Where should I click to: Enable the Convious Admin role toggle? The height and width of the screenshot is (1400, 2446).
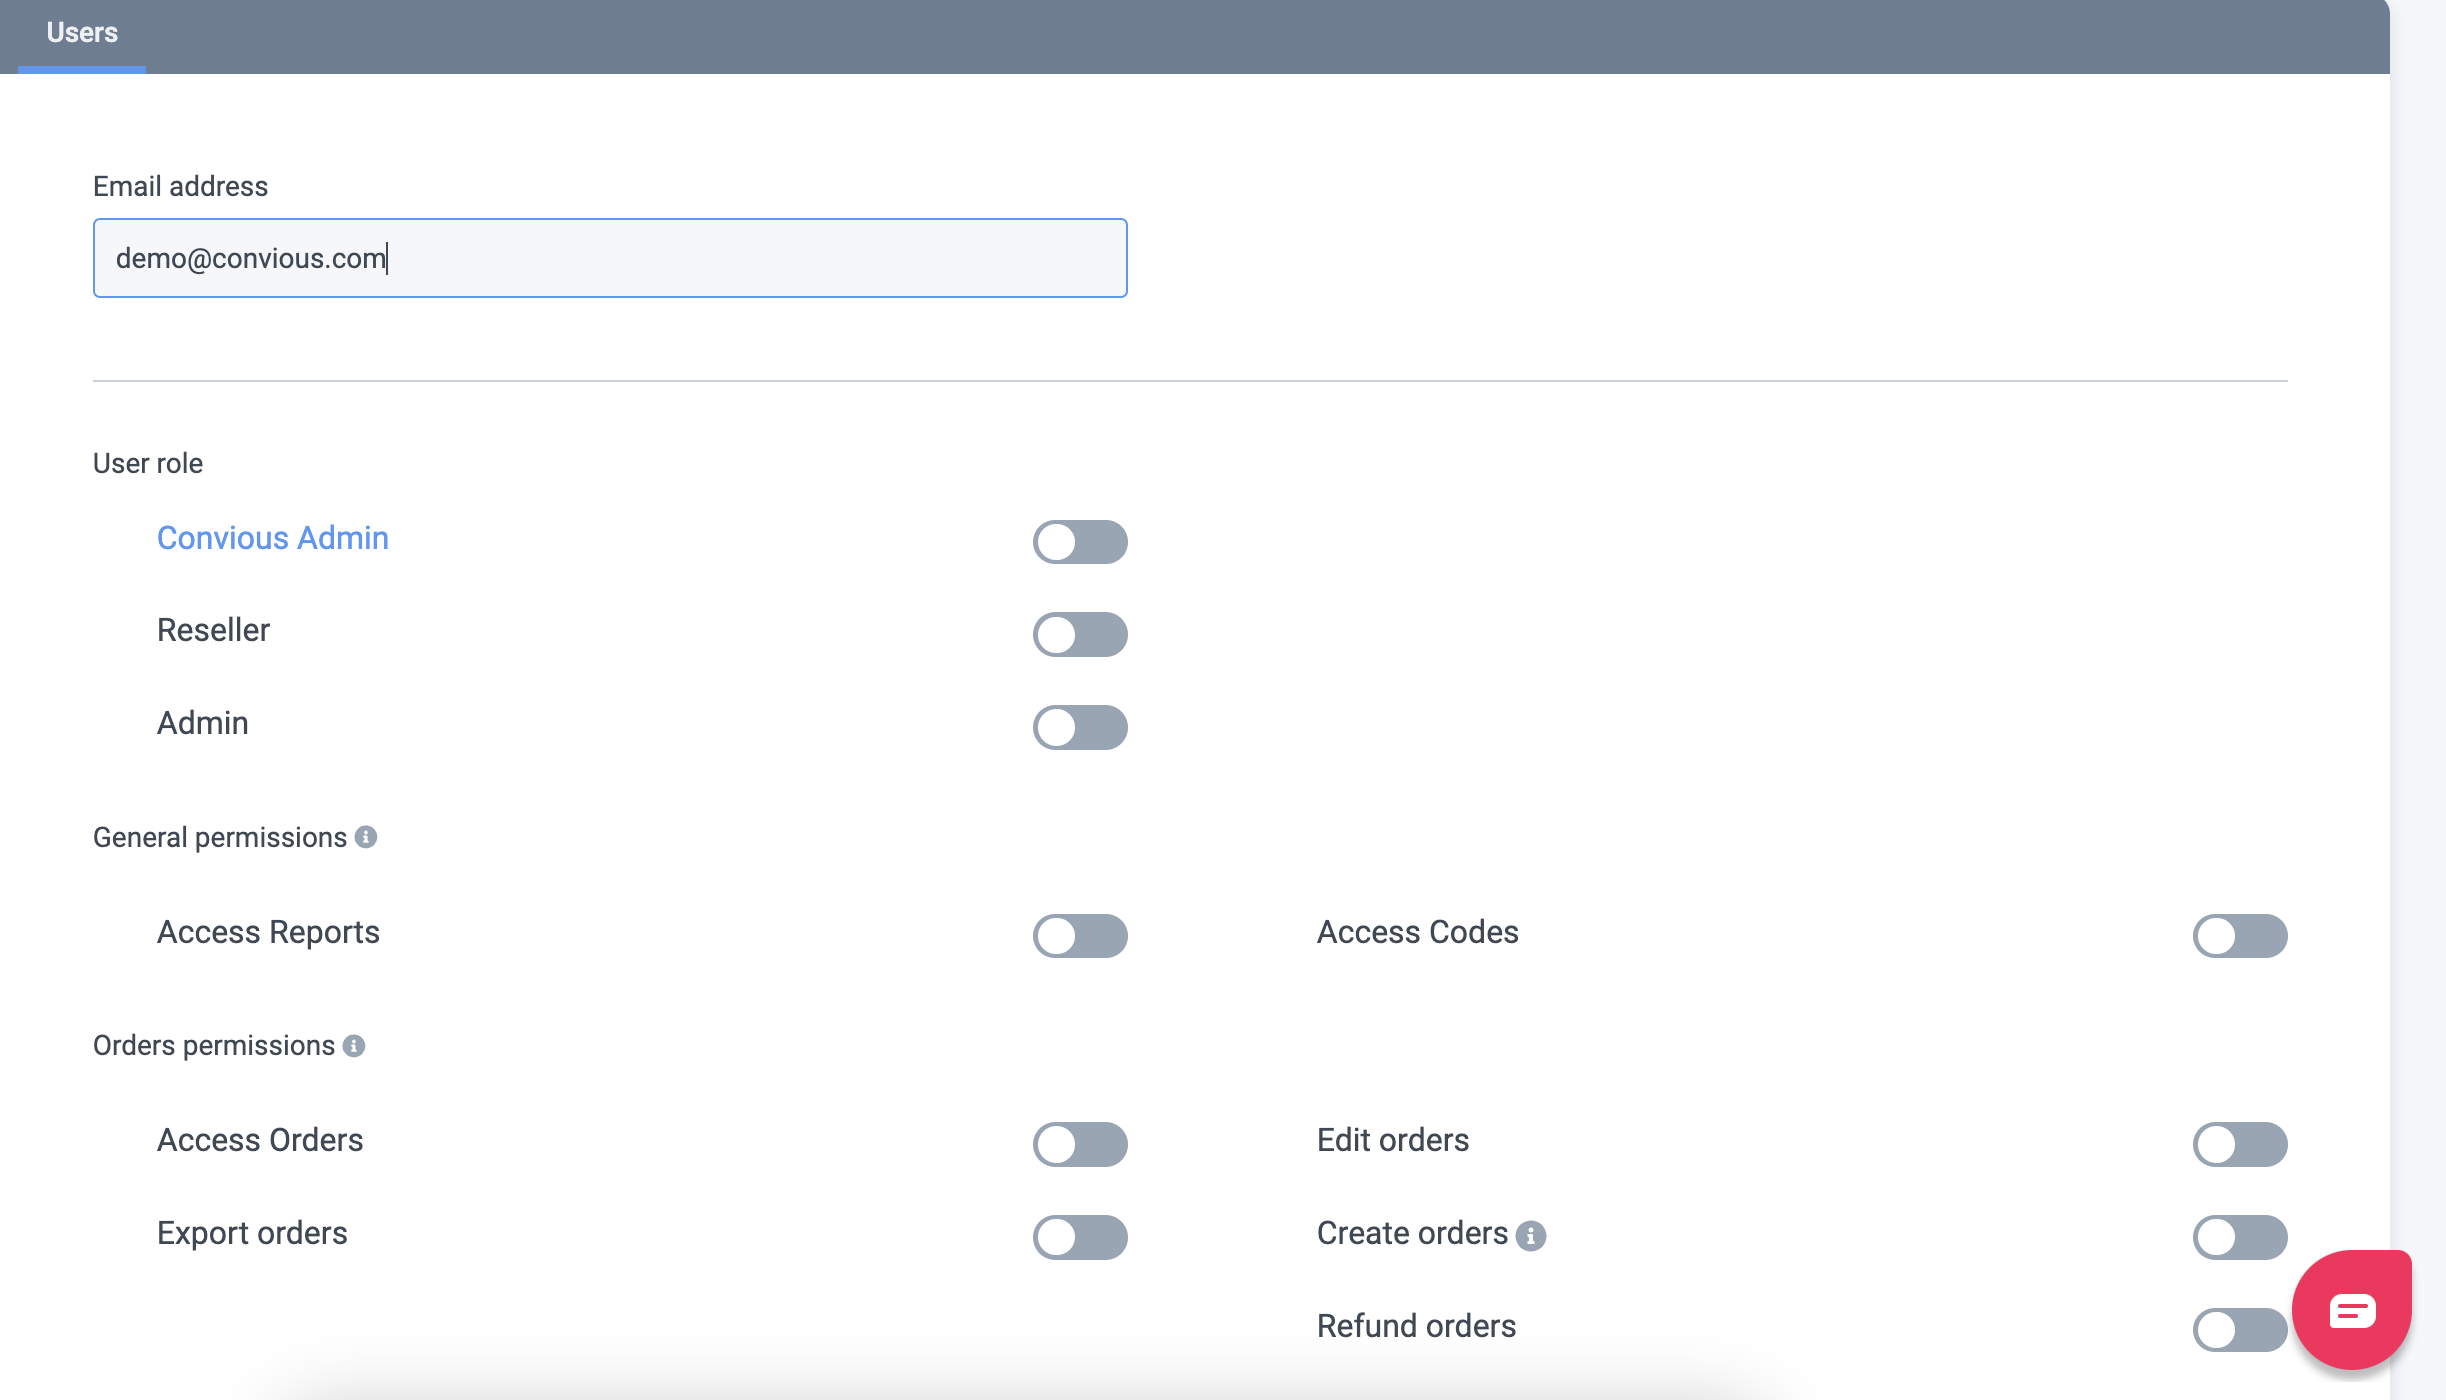1079,542
